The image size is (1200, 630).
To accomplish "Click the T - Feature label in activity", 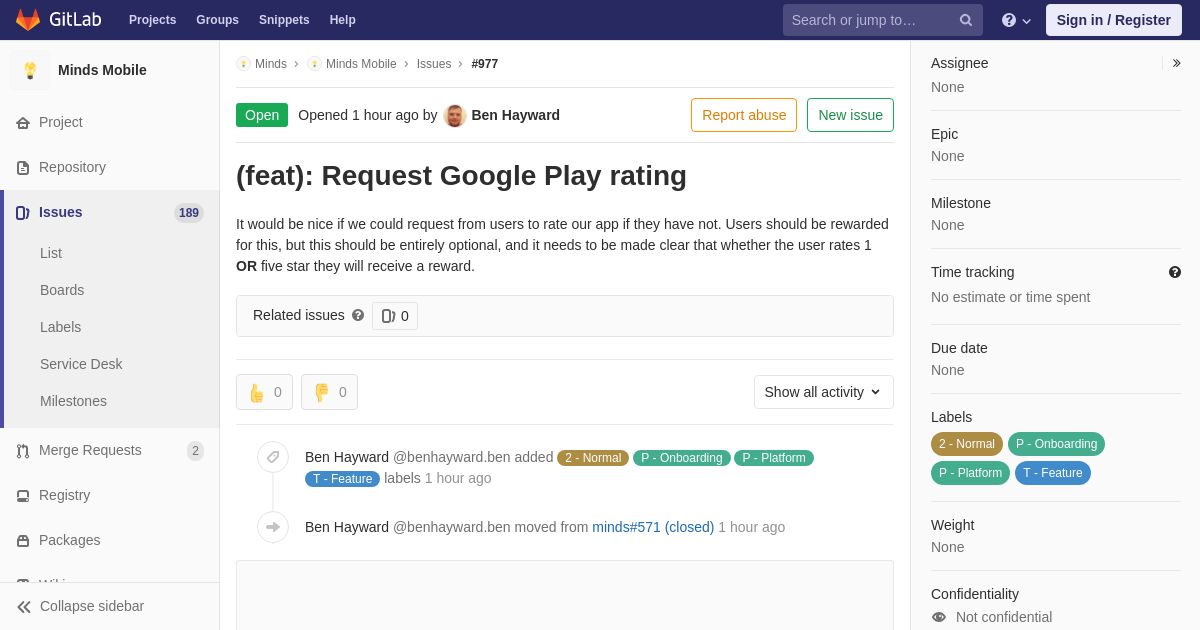I will pyautogui.click(x=342, y=479).
